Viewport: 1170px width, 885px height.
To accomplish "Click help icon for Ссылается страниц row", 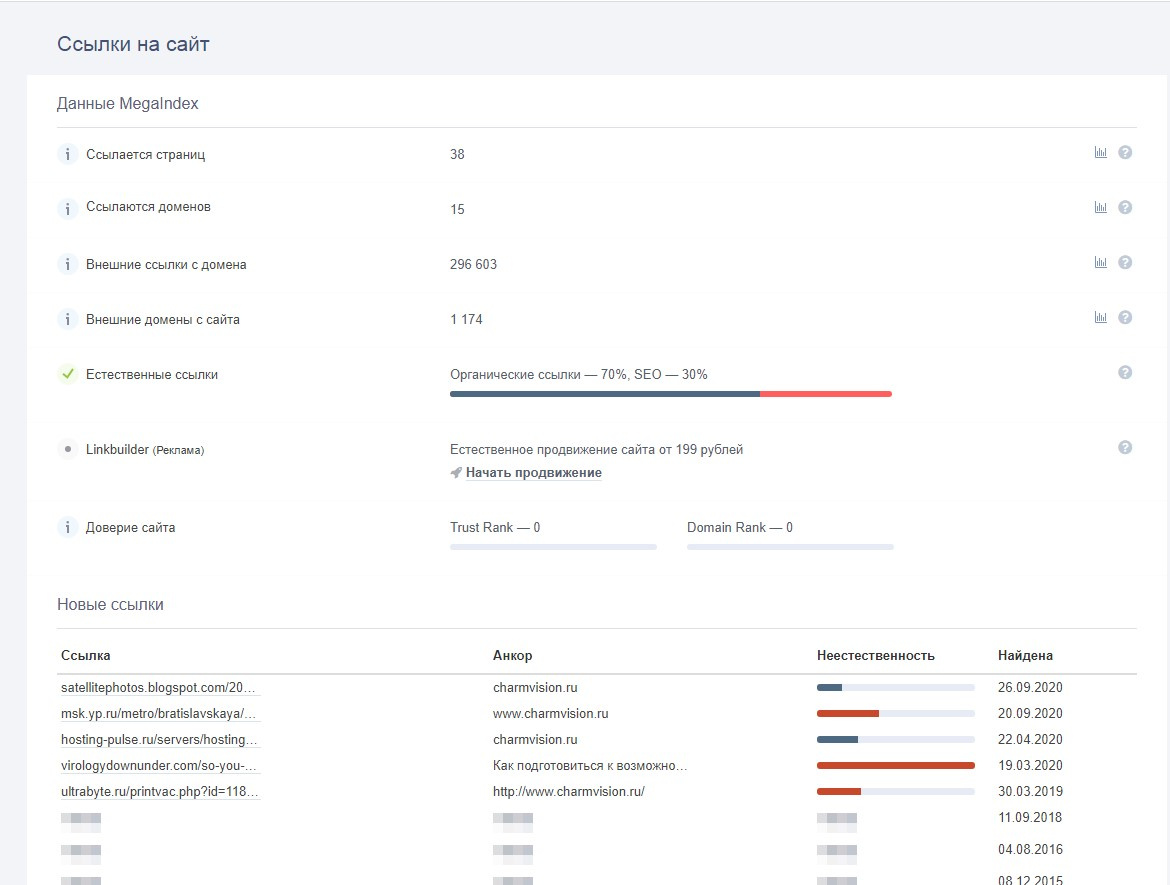I will 1125,153.
